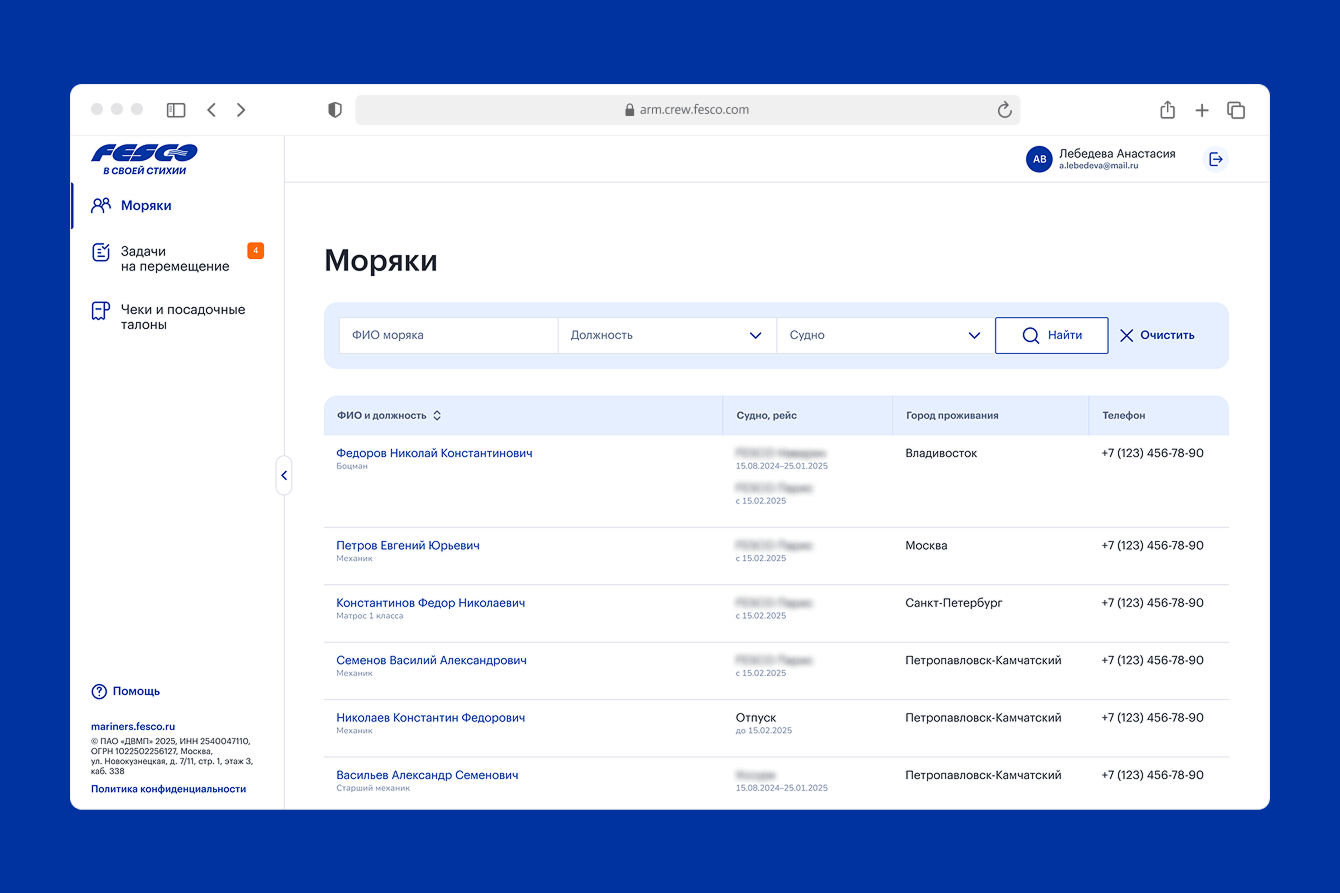1340x893 pixels.
Task: Go back using the browser back arrow
Action: point(211,110)
